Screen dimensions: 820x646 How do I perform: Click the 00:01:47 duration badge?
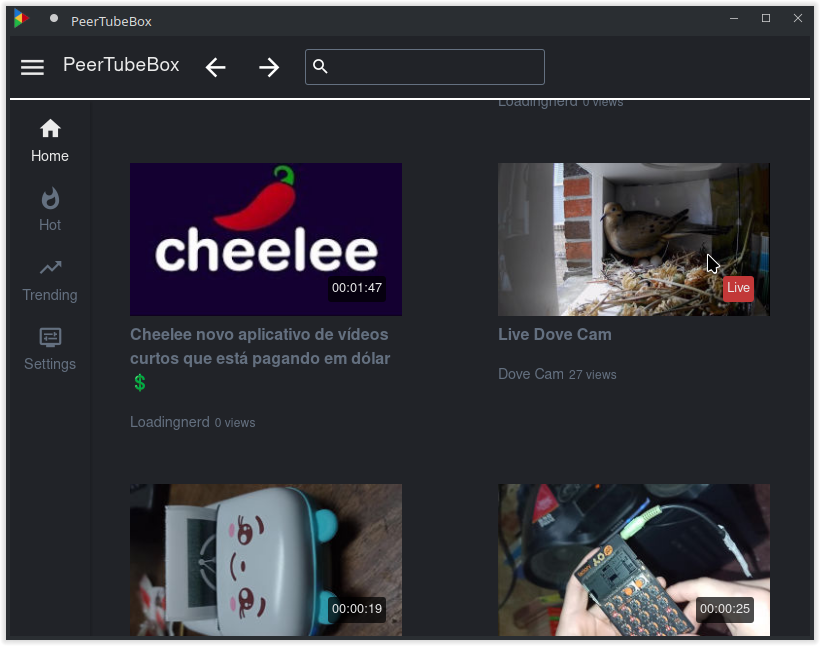pyautogui.click(x=357, y=288)
